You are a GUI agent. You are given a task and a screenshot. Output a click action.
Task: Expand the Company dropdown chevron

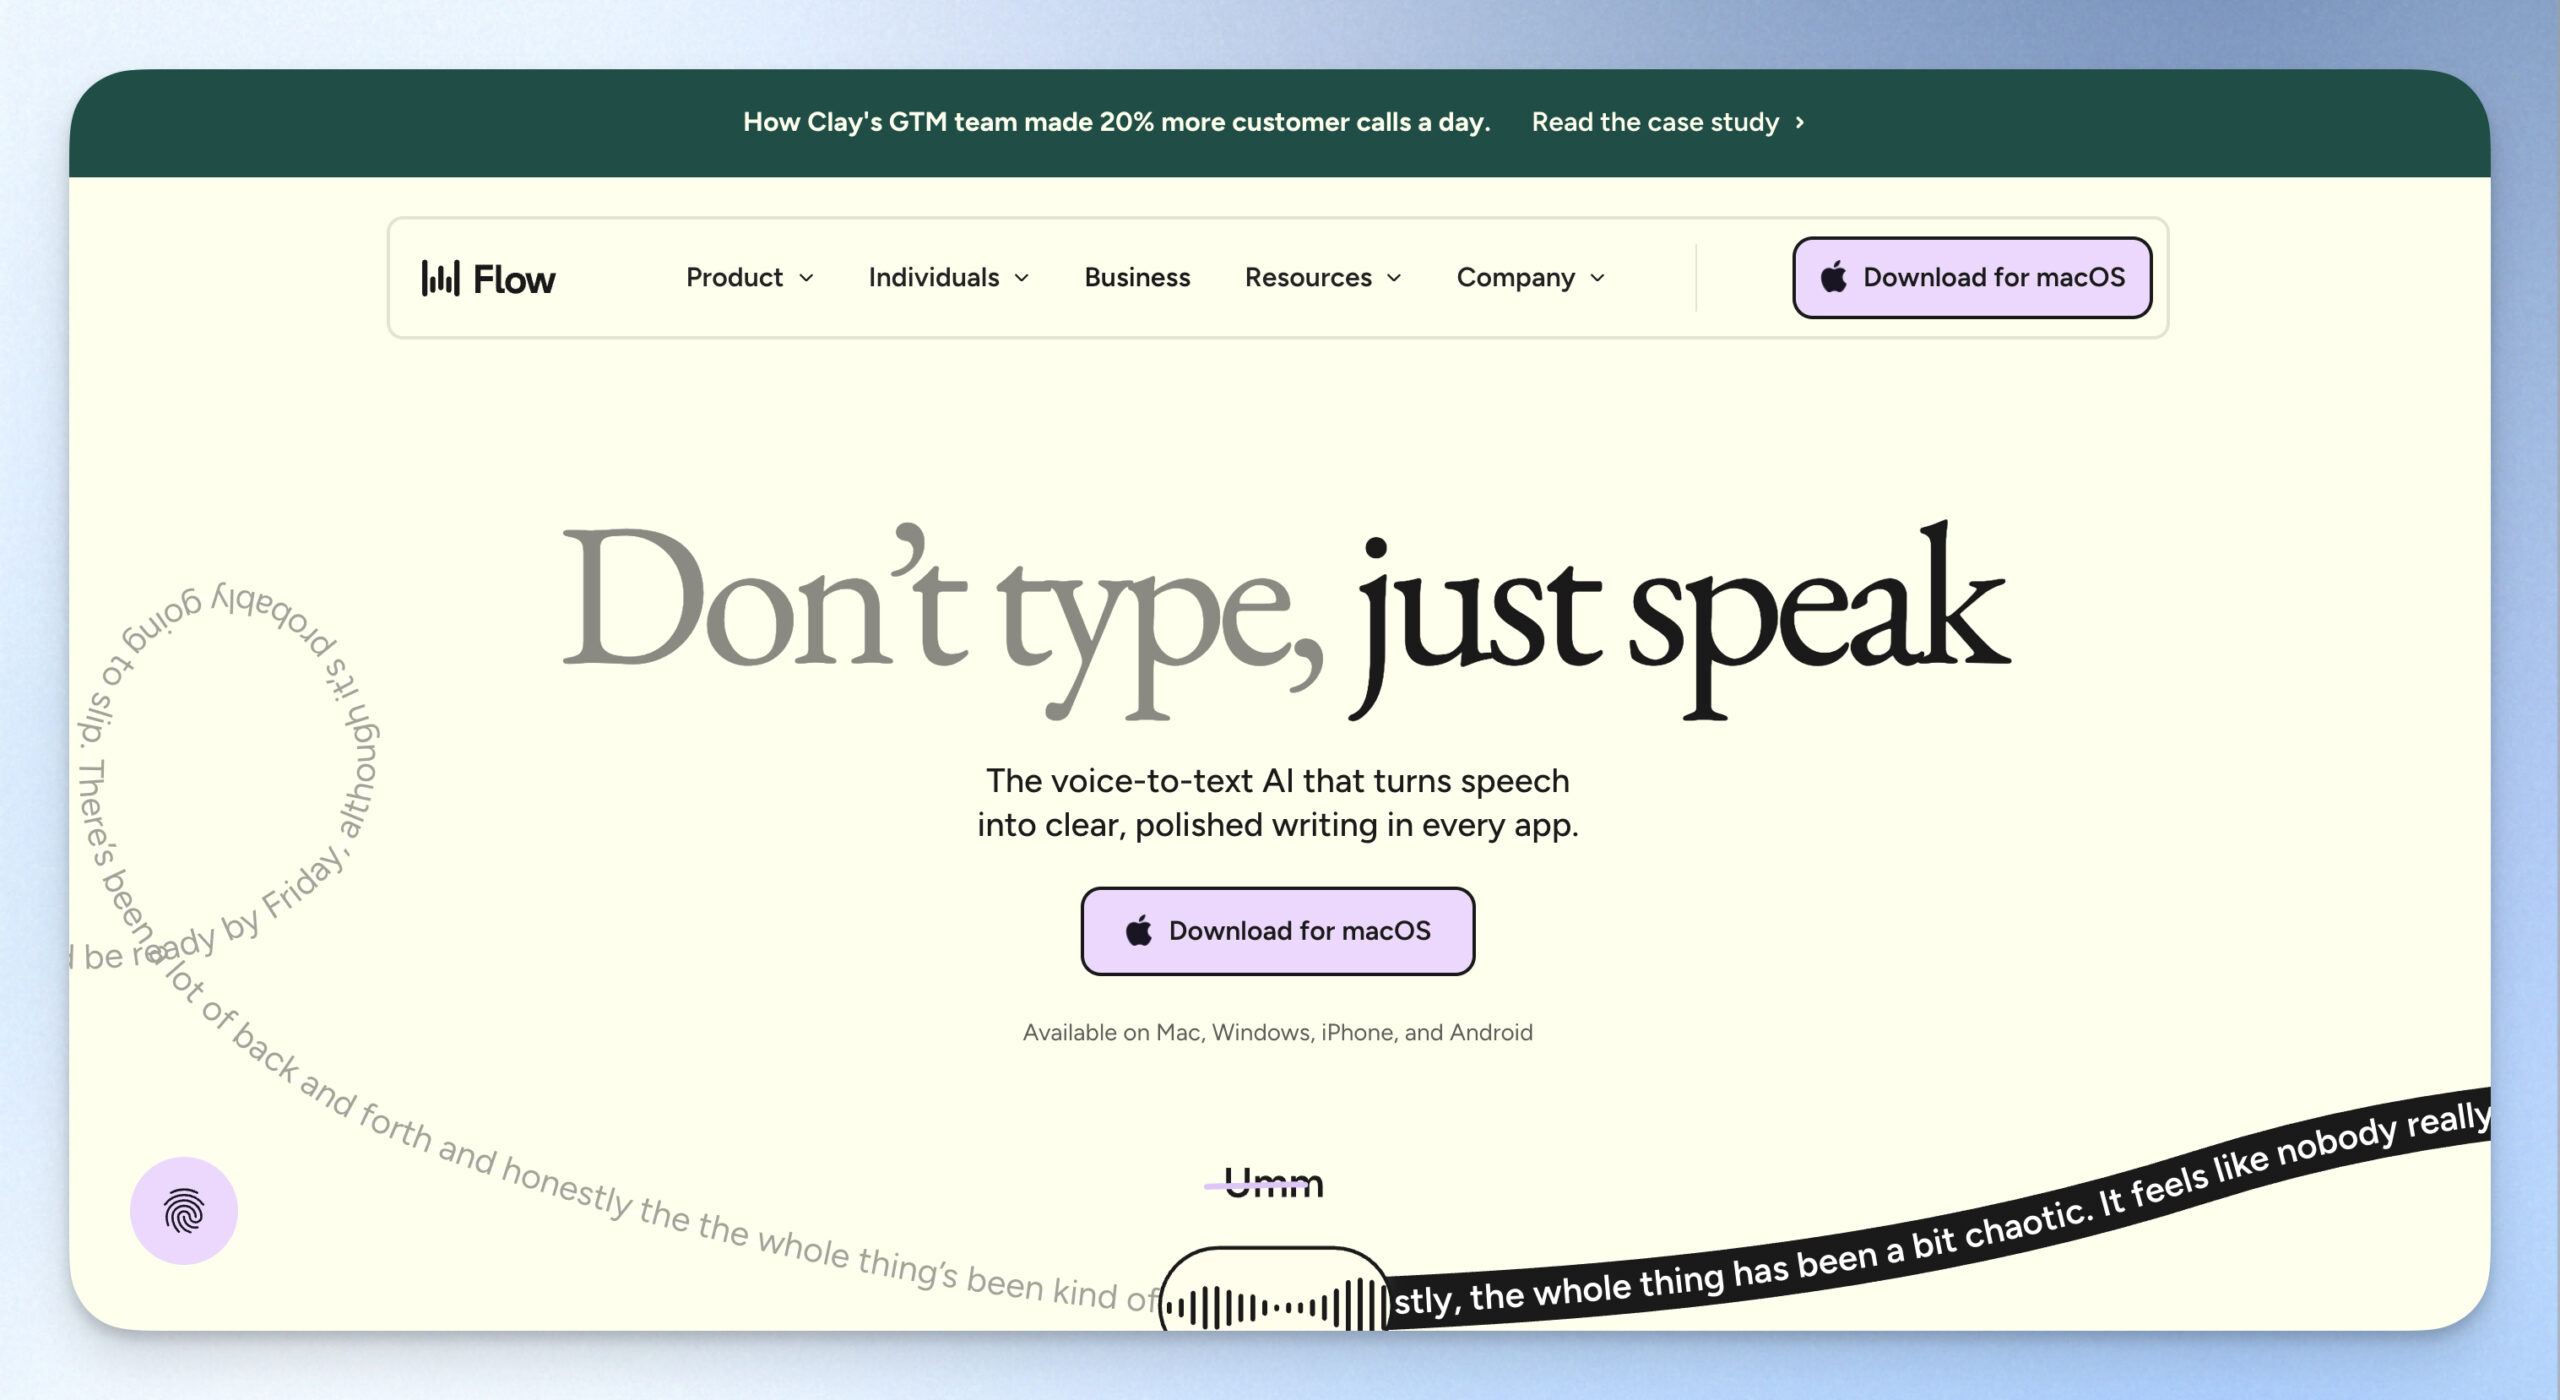pos(1597,278)
